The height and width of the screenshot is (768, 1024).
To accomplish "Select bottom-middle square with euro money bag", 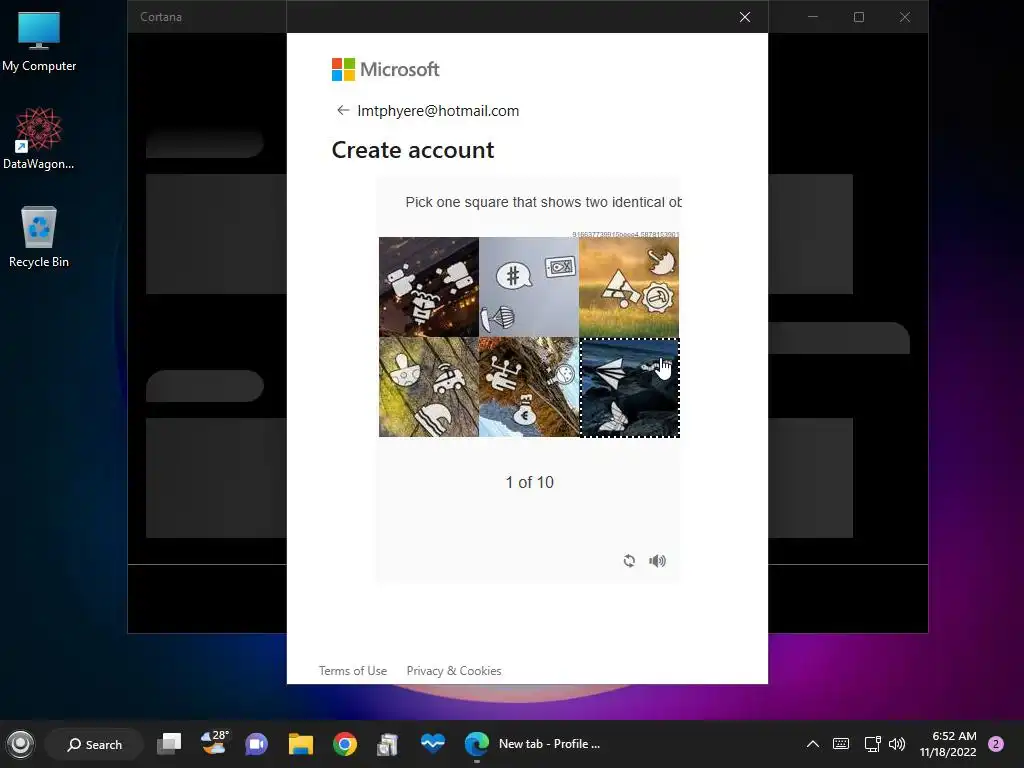I will coord(529,387).
